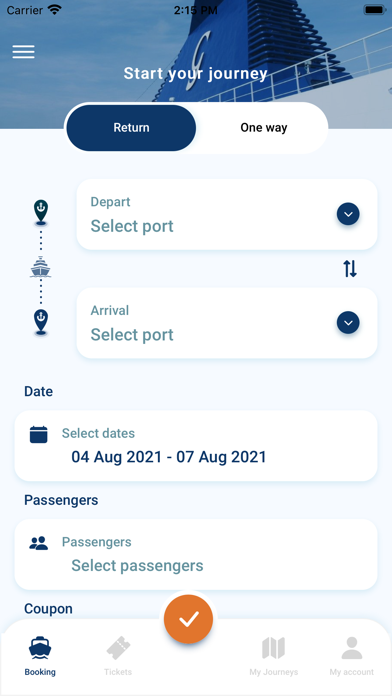Image resolution: width=392 pixels, height=696 pixels.
Task: Open the Tickets tab
Action: pos(118,656)
